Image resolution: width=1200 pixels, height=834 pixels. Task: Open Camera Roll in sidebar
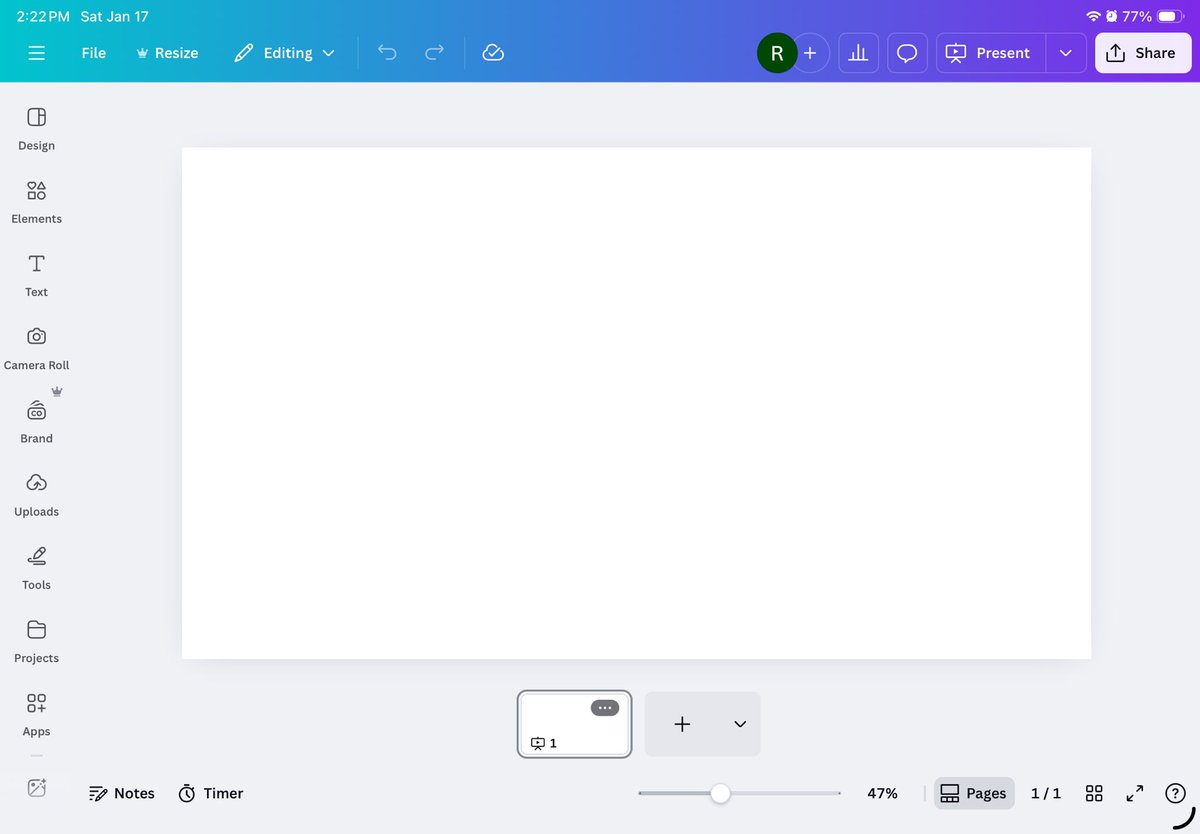tap(37, 348)
